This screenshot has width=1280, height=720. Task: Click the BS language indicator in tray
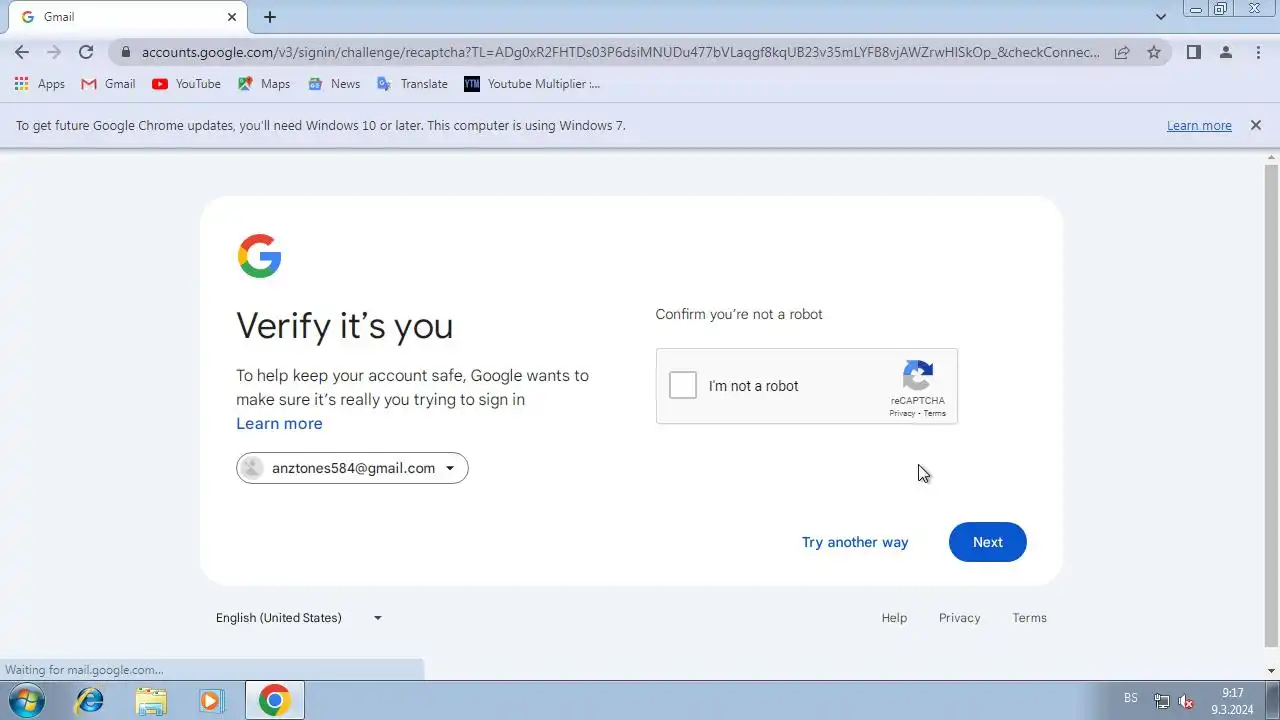click(1131, 698)
